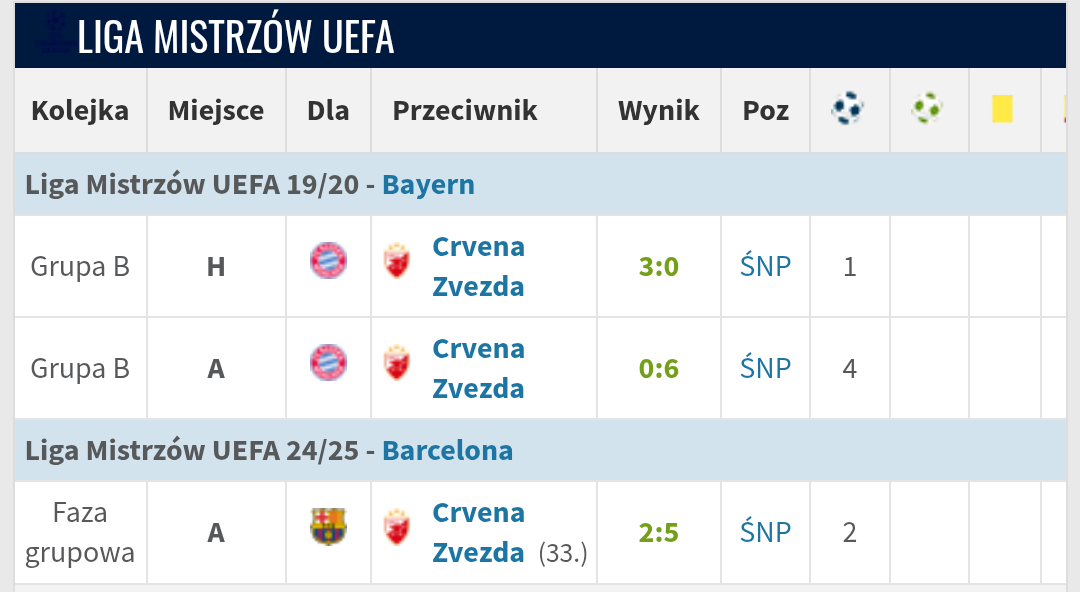This screenshot has width=1080, height=592.
Task: Click the green assists ball icon header
Action: coord(928,109)
